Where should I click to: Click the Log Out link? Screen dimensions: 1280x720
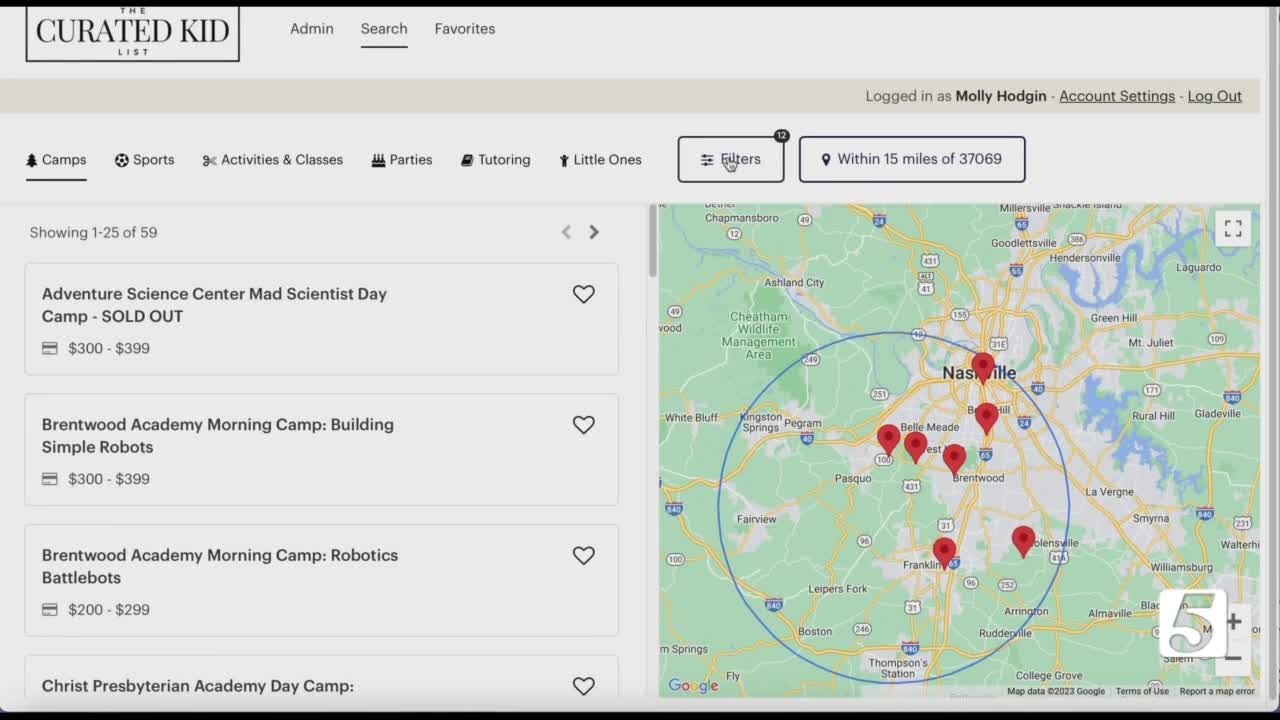[x=1214, y=96]
